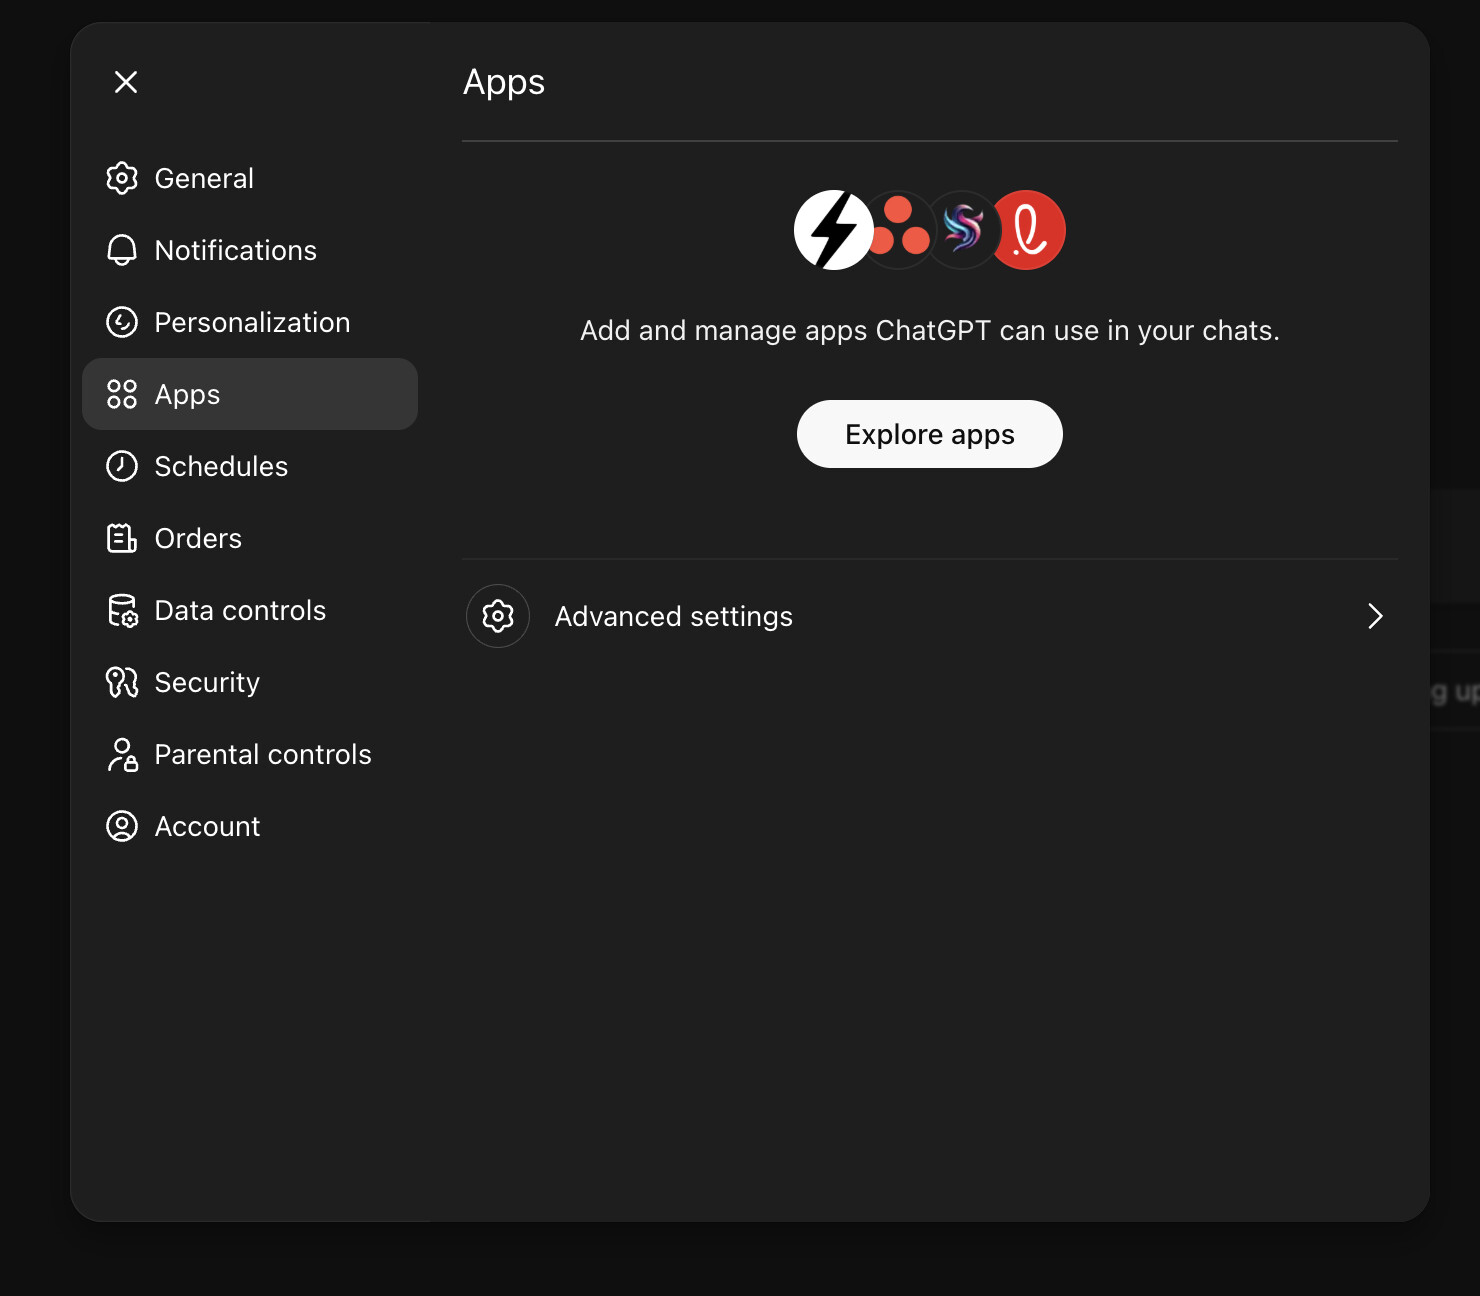Switch to Data controls tab

click(x=250, y=610)
